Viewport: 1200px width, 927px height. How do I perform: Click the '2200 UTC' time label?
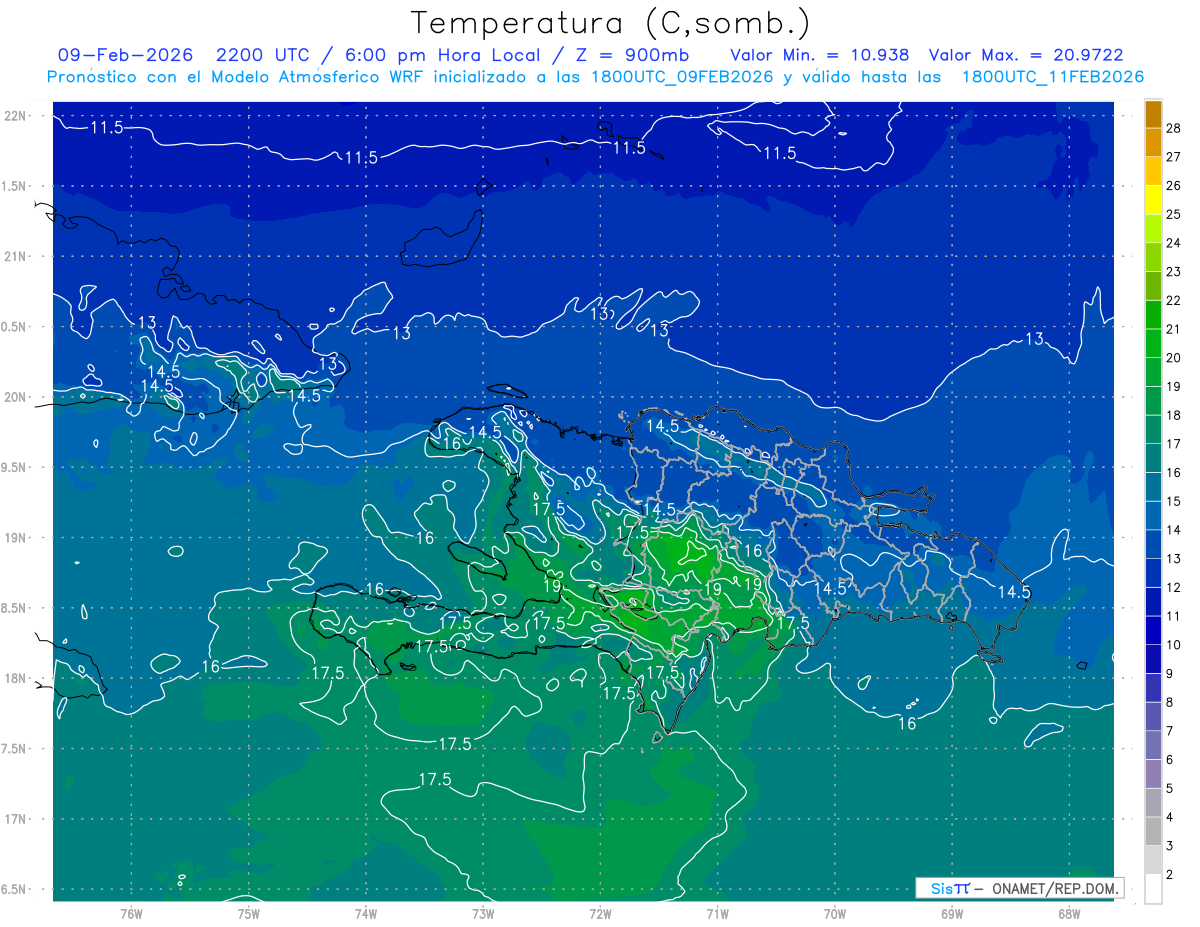(x=264, y=55)
